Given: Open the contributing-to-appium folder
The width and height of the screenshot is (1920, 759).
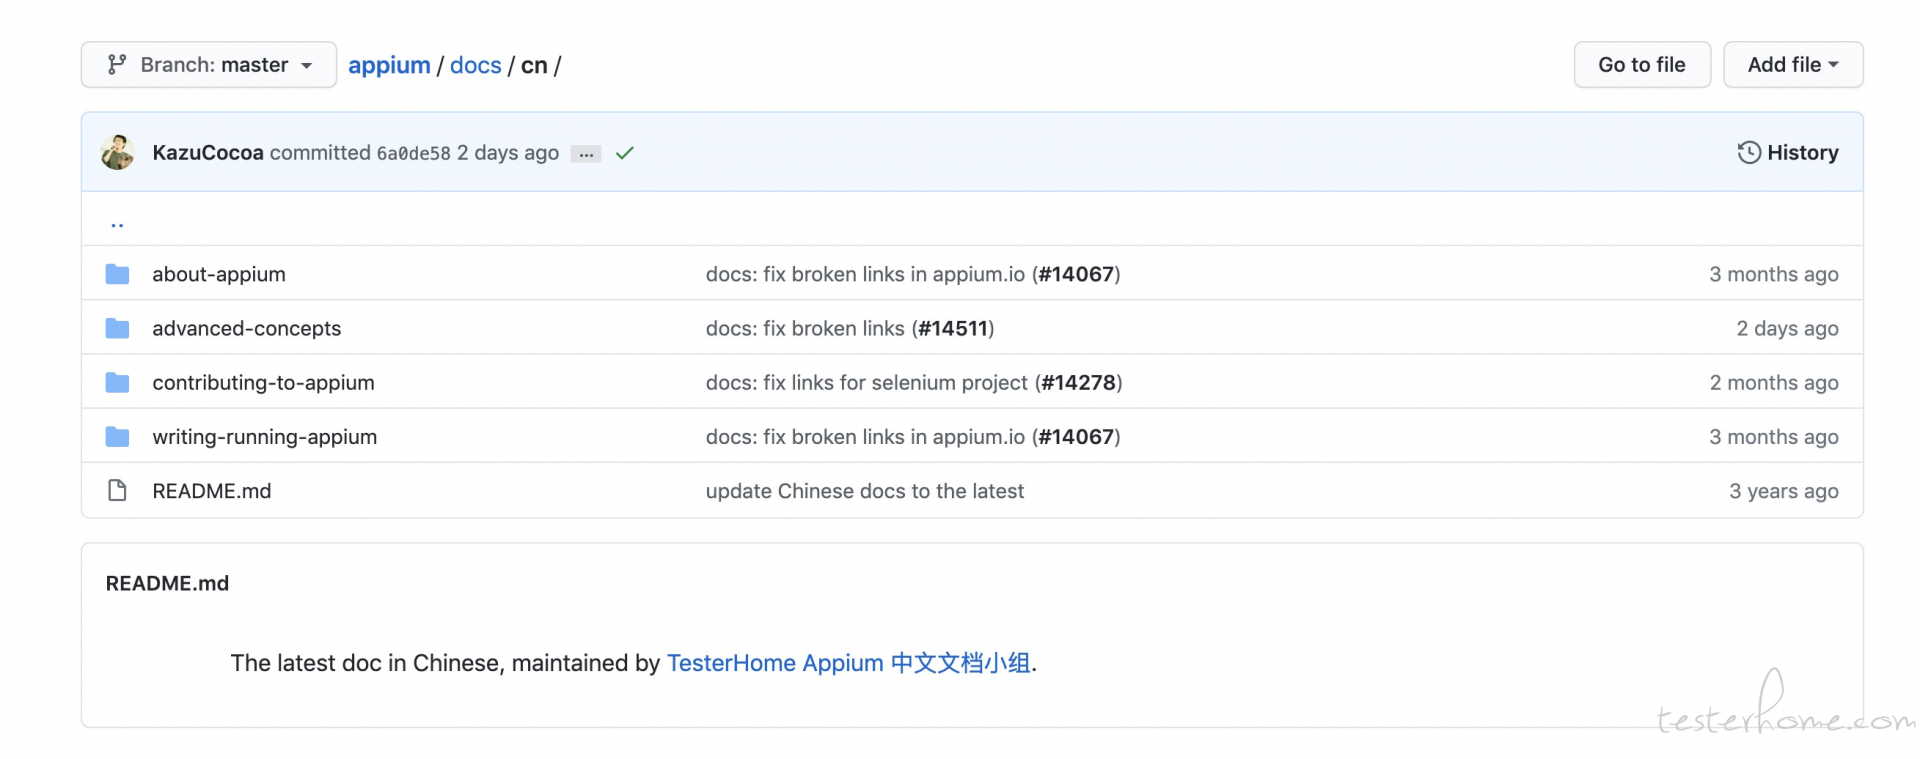Looking at the screenshot, I should tap(263, 383).
